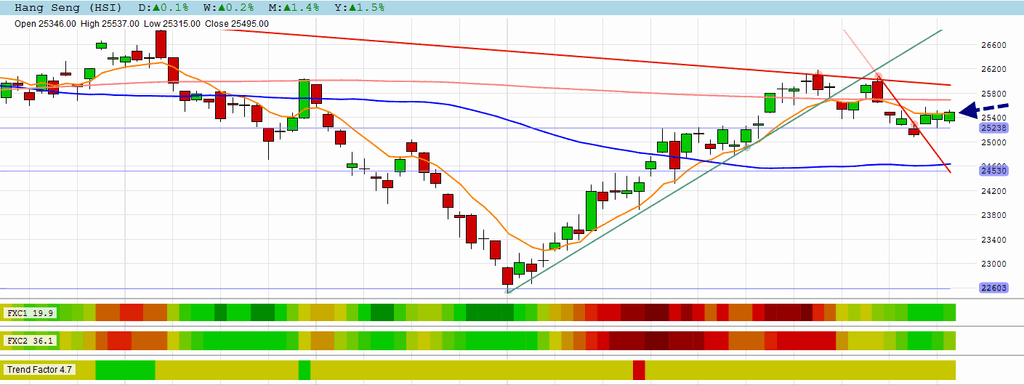Click the 22603 support level label

993,288
